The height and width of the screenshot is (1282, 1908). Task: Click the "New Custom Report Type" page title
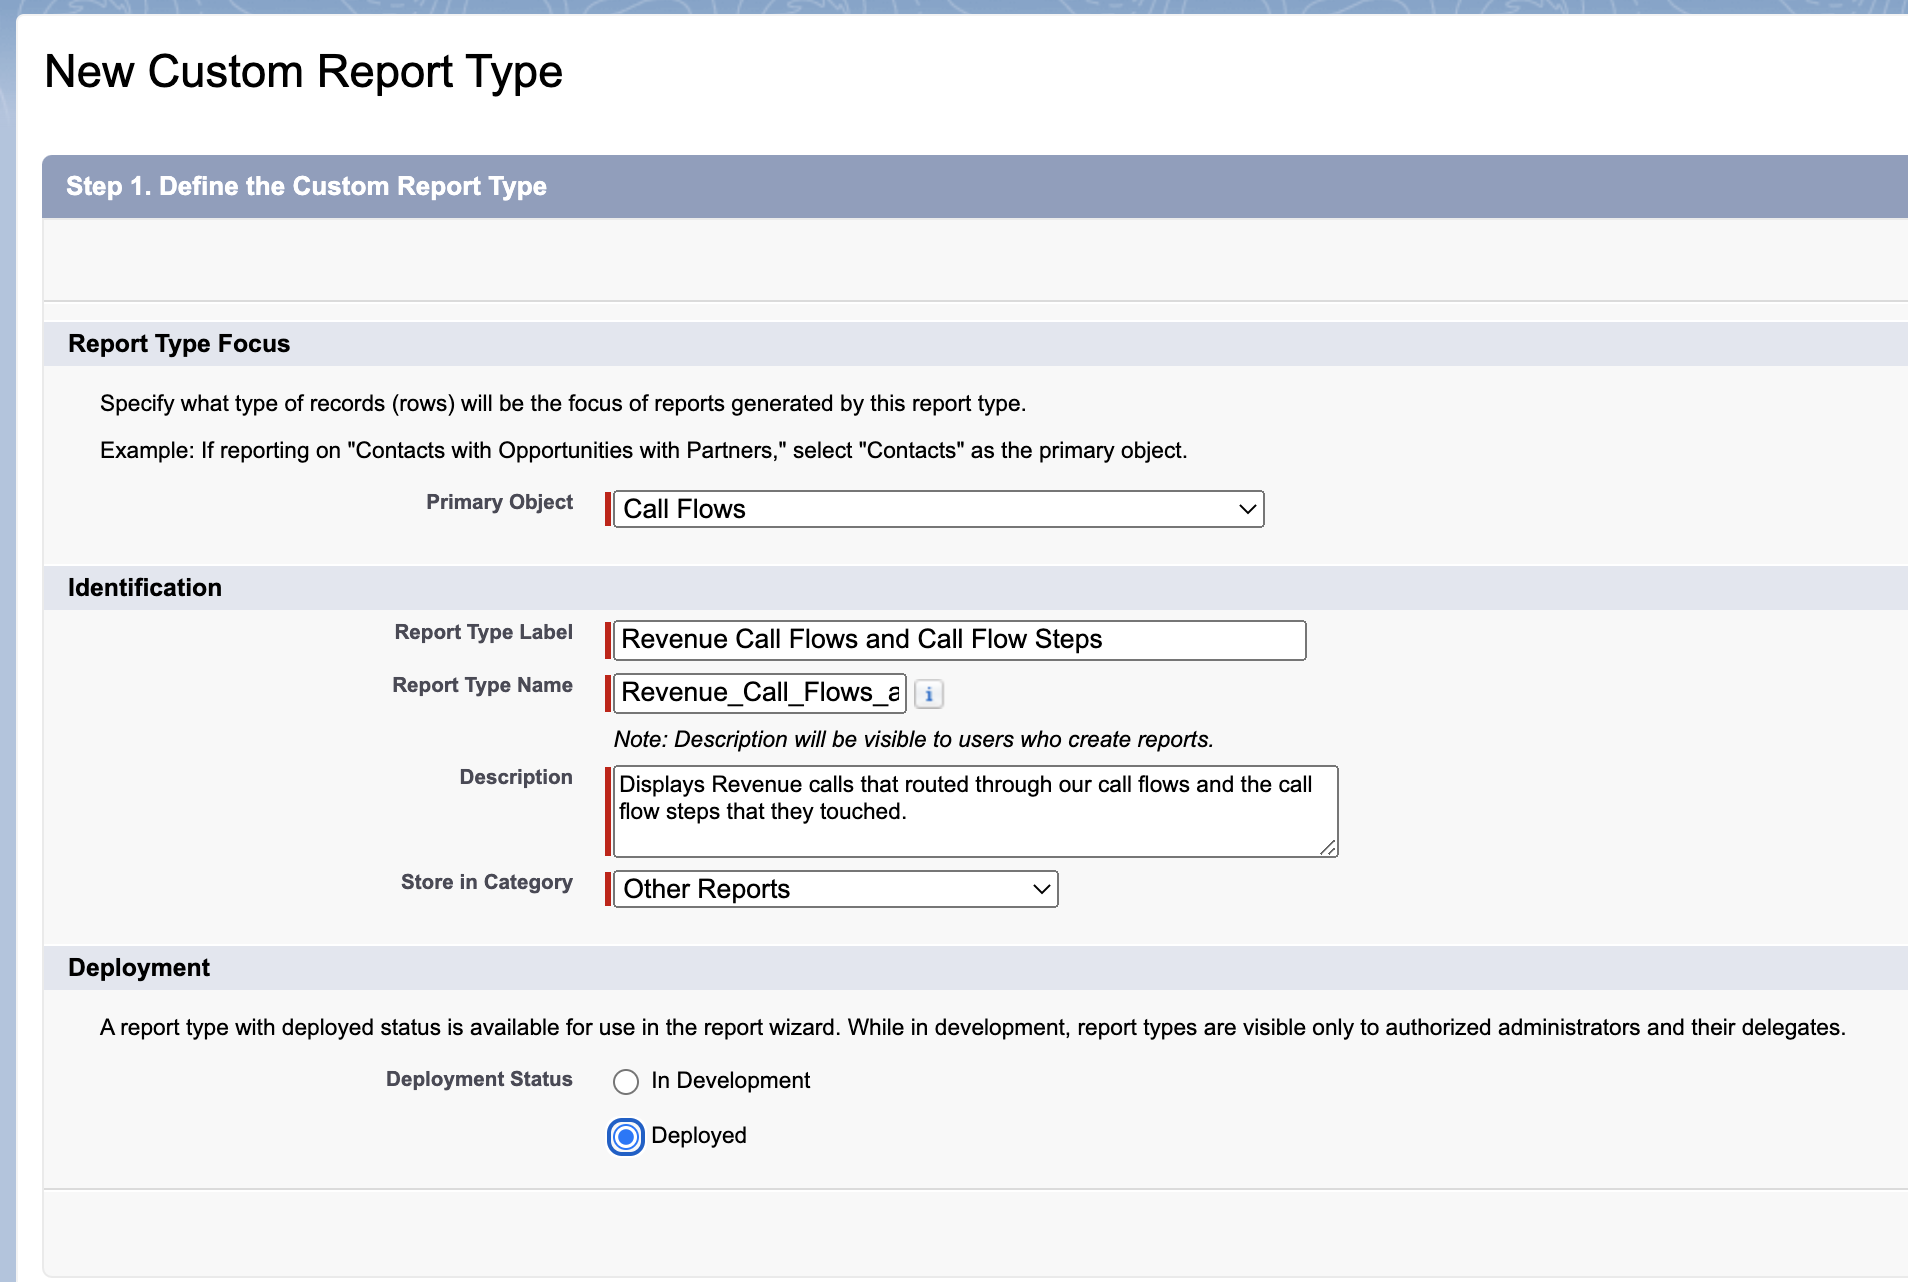coord(304,72)
